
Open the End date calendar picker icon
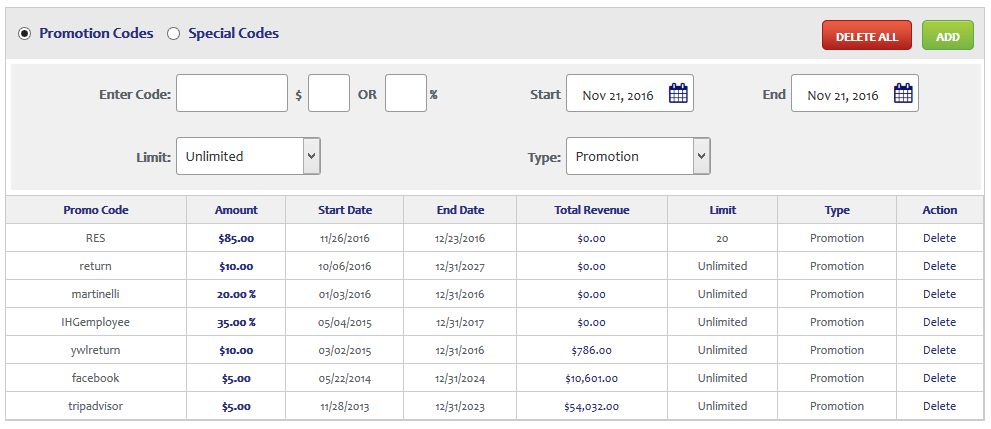pos(903,94)
